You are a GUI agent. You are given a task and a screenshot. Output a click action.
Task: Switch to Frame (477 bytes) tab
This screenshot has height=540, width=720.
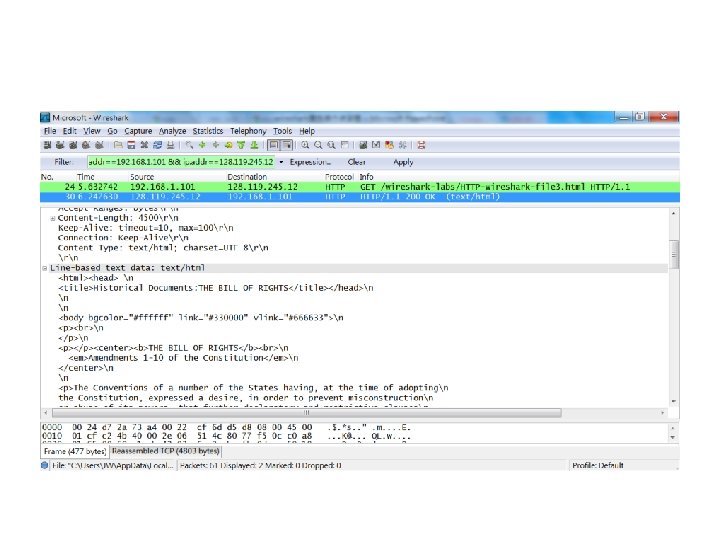75,451
